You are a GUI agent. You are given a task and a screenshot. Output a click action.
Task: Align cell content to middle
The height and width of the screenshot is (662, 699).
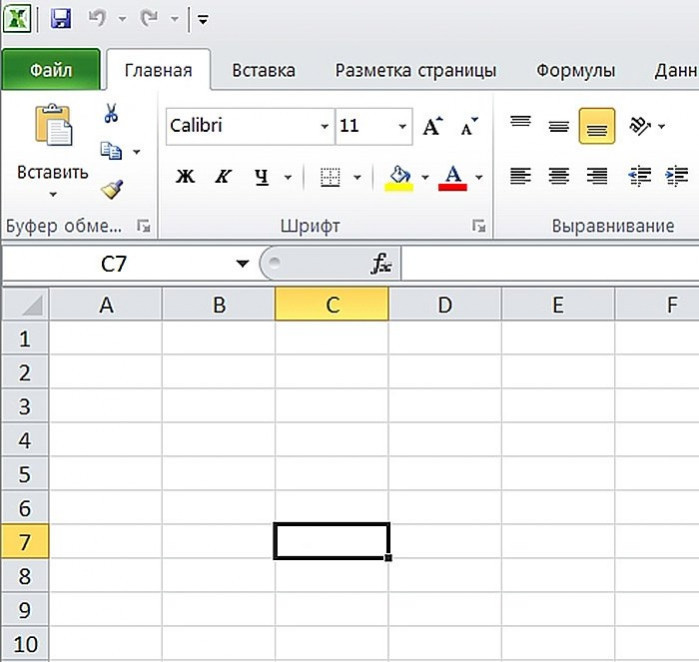pos(559,126)
